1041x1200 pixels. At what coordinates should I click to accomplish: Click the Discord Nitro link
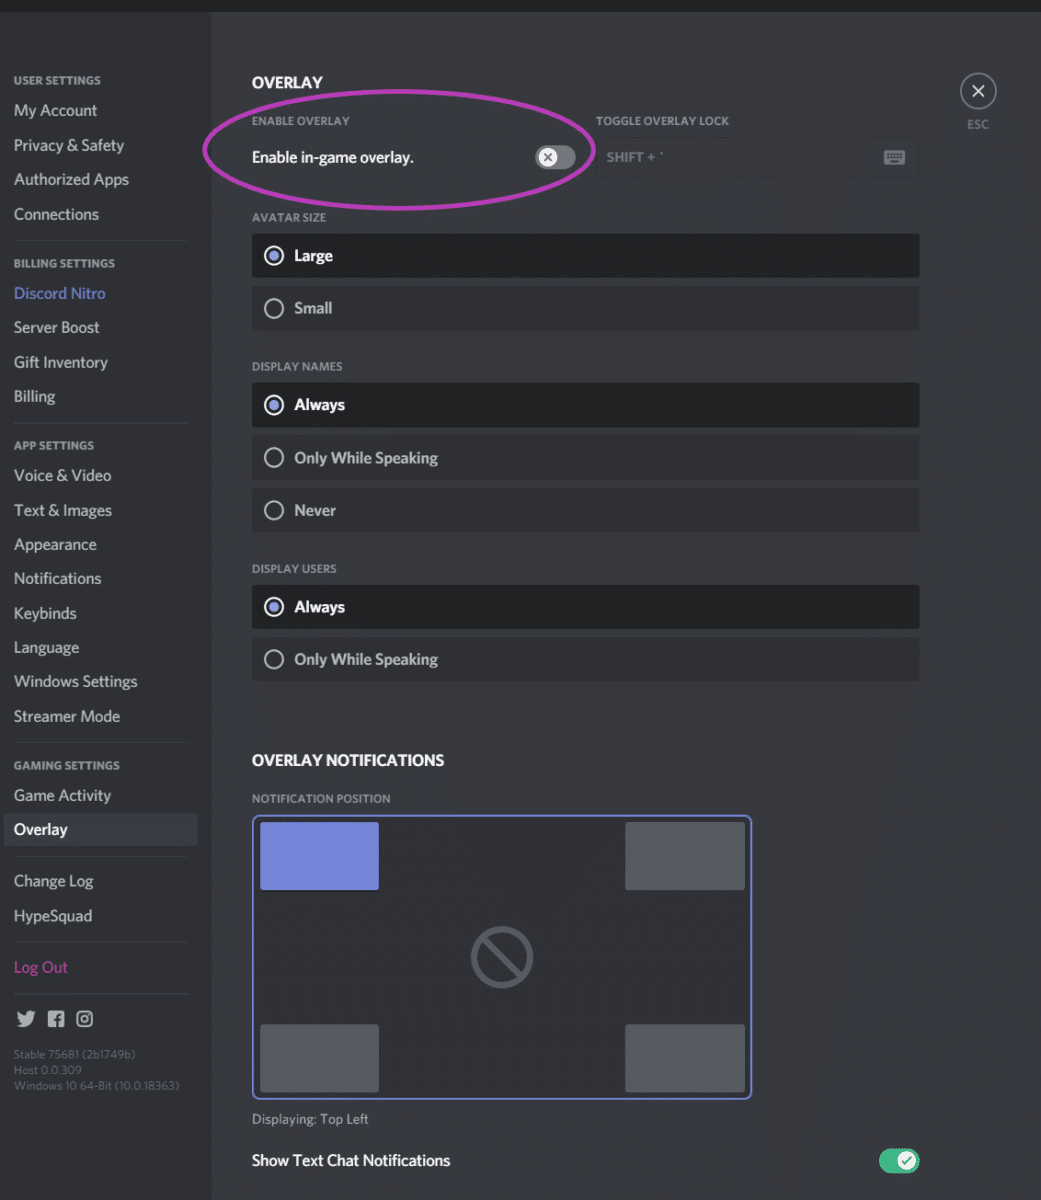[59, 294]
